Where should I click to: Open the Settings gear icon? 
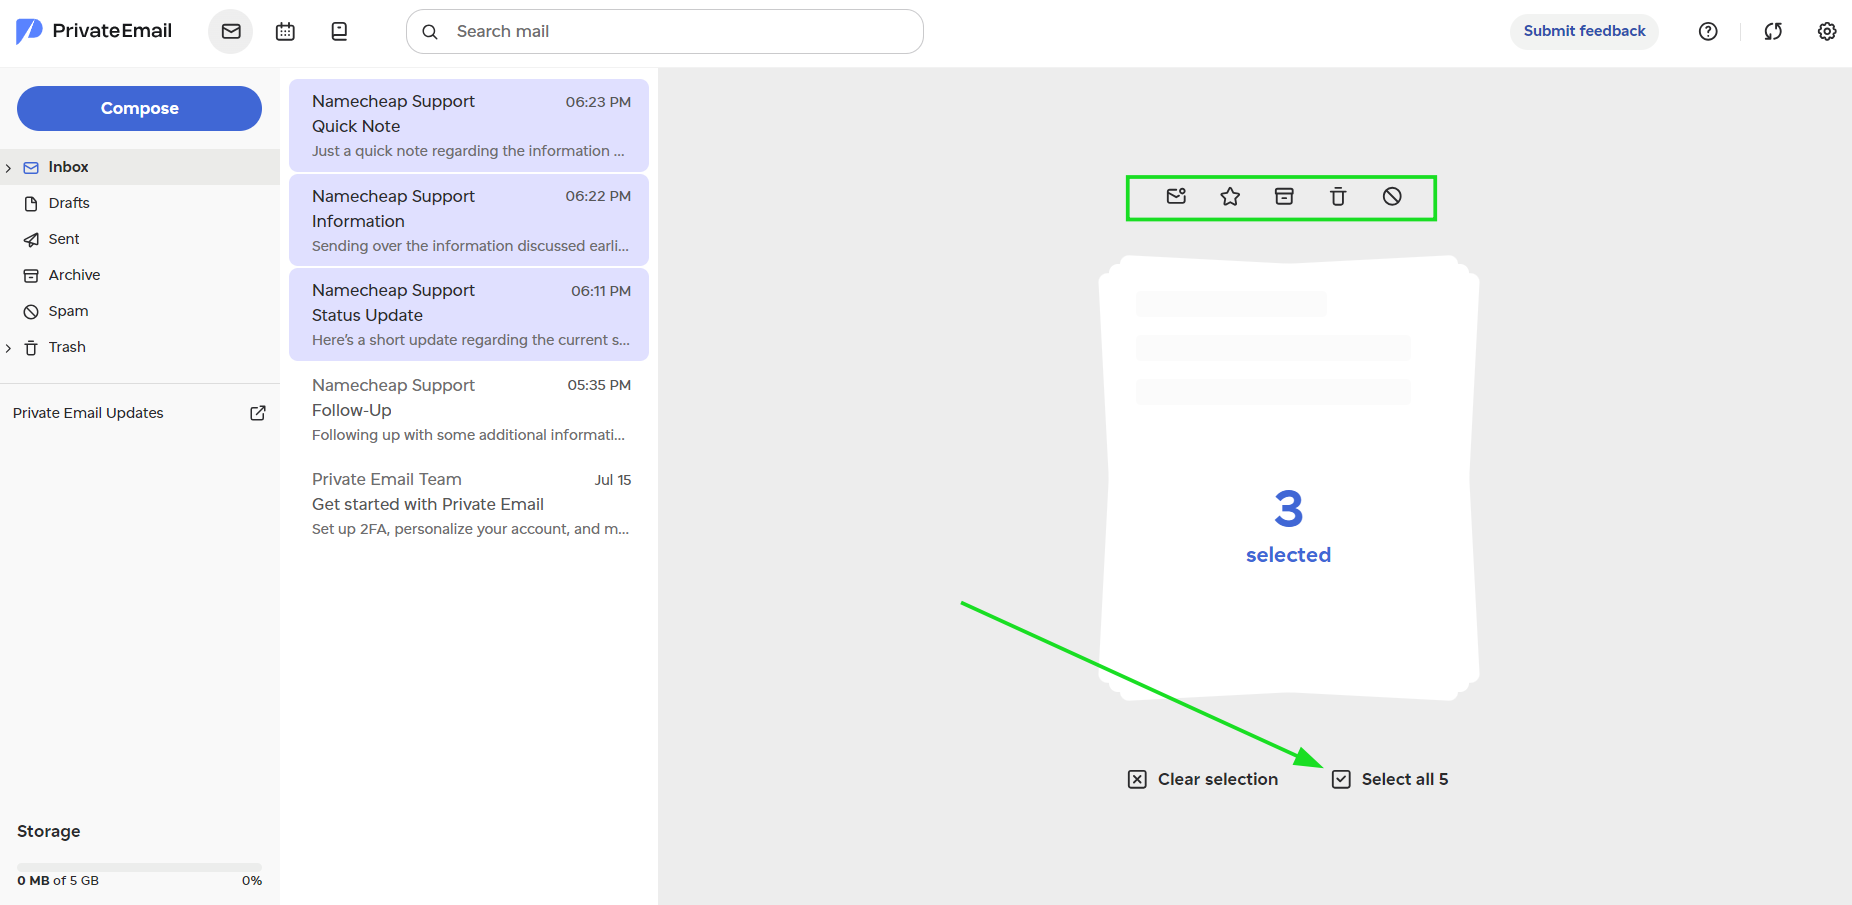[x=1827, y=31]
